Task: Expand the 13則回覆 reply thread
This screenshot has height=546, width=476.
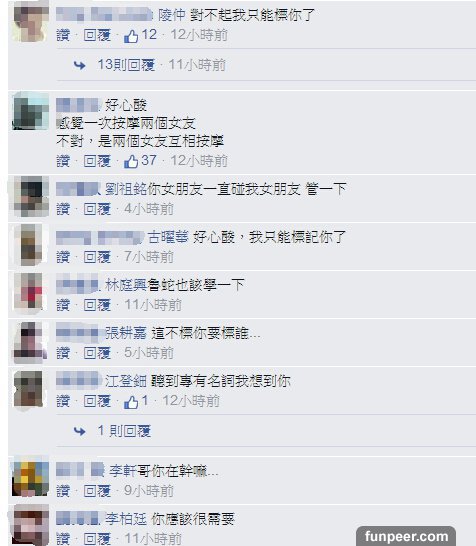Action: 126,65
